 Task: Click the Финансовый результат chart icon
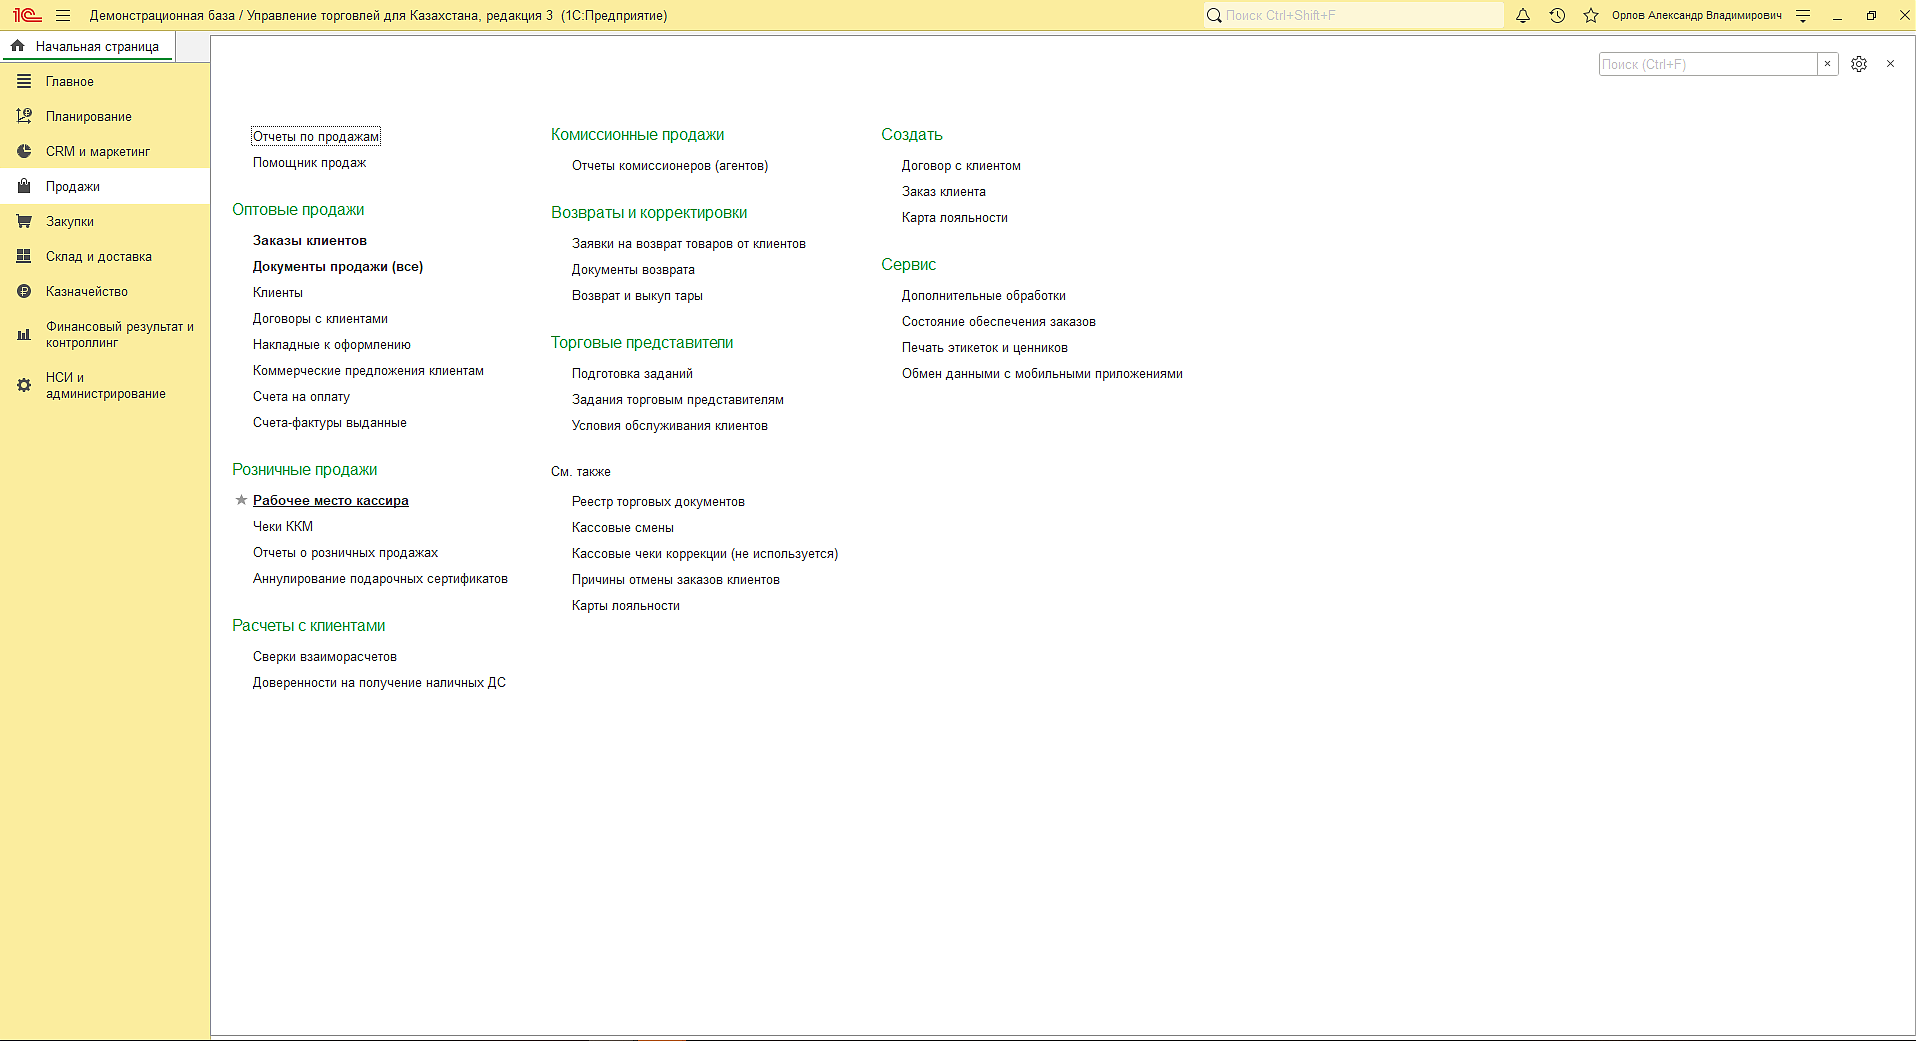point(24,334)
